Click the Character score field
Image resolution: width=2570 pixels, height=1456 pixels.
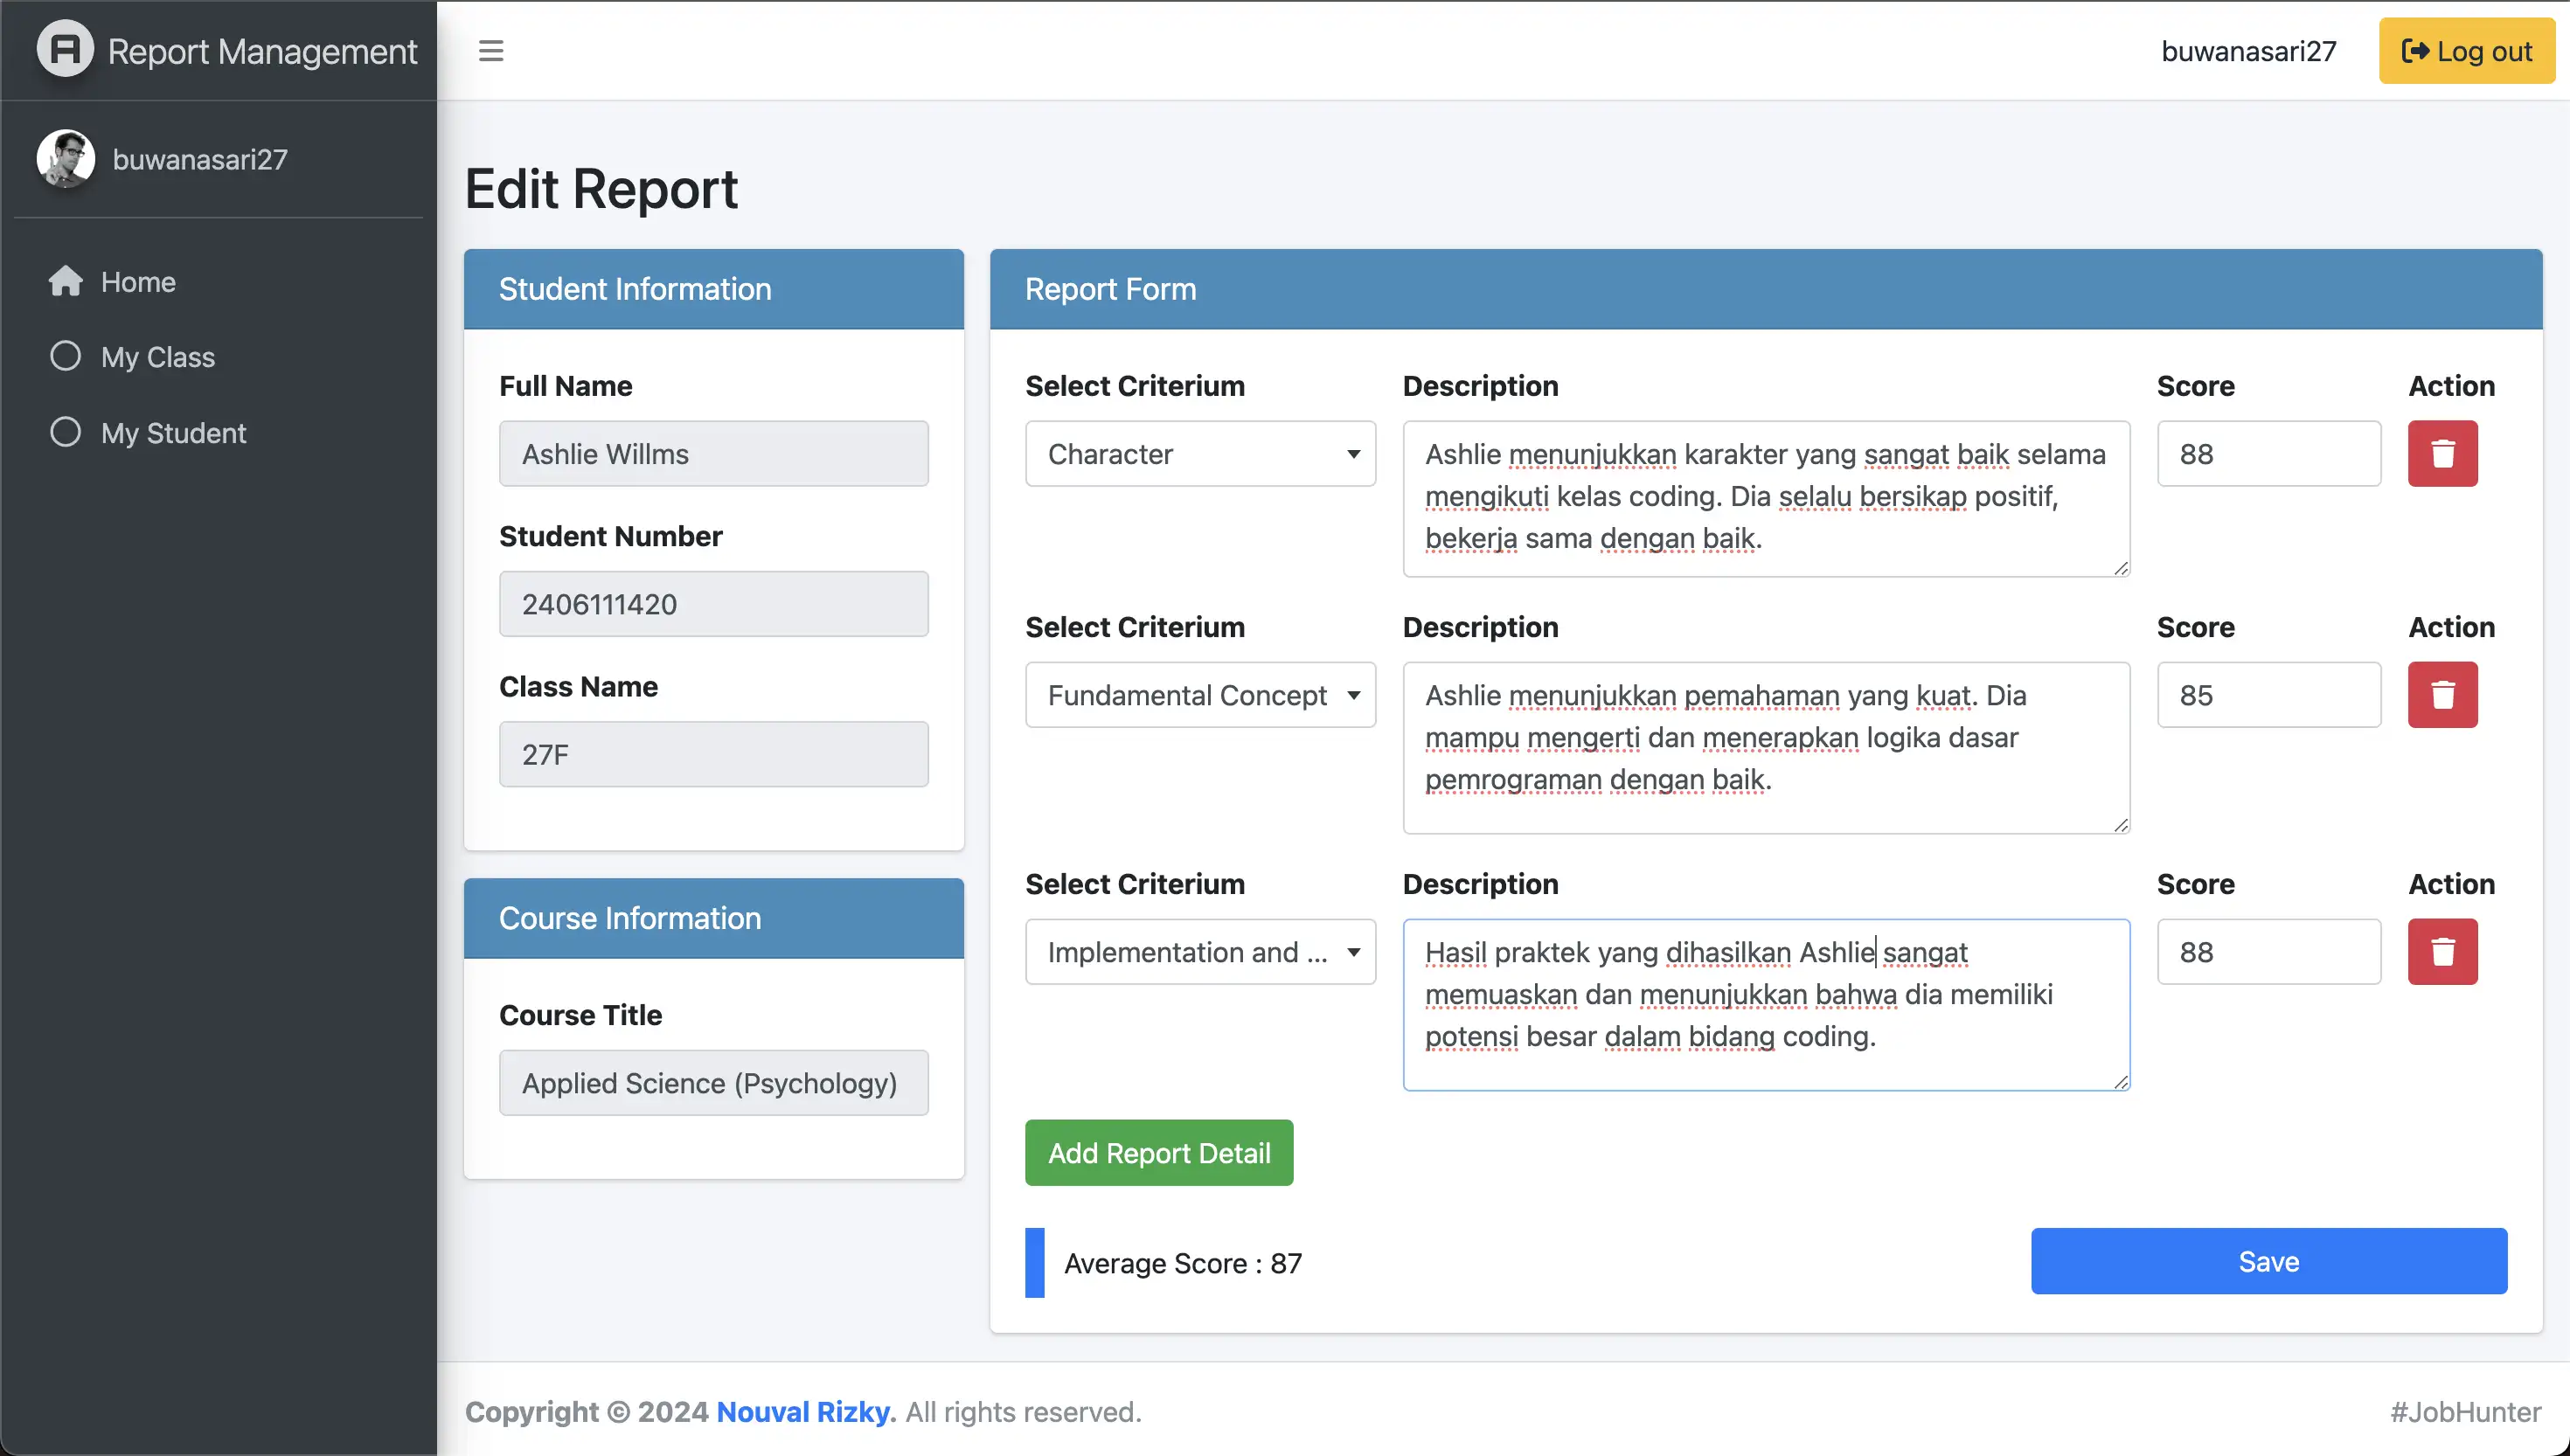(x=2268, y=454)
